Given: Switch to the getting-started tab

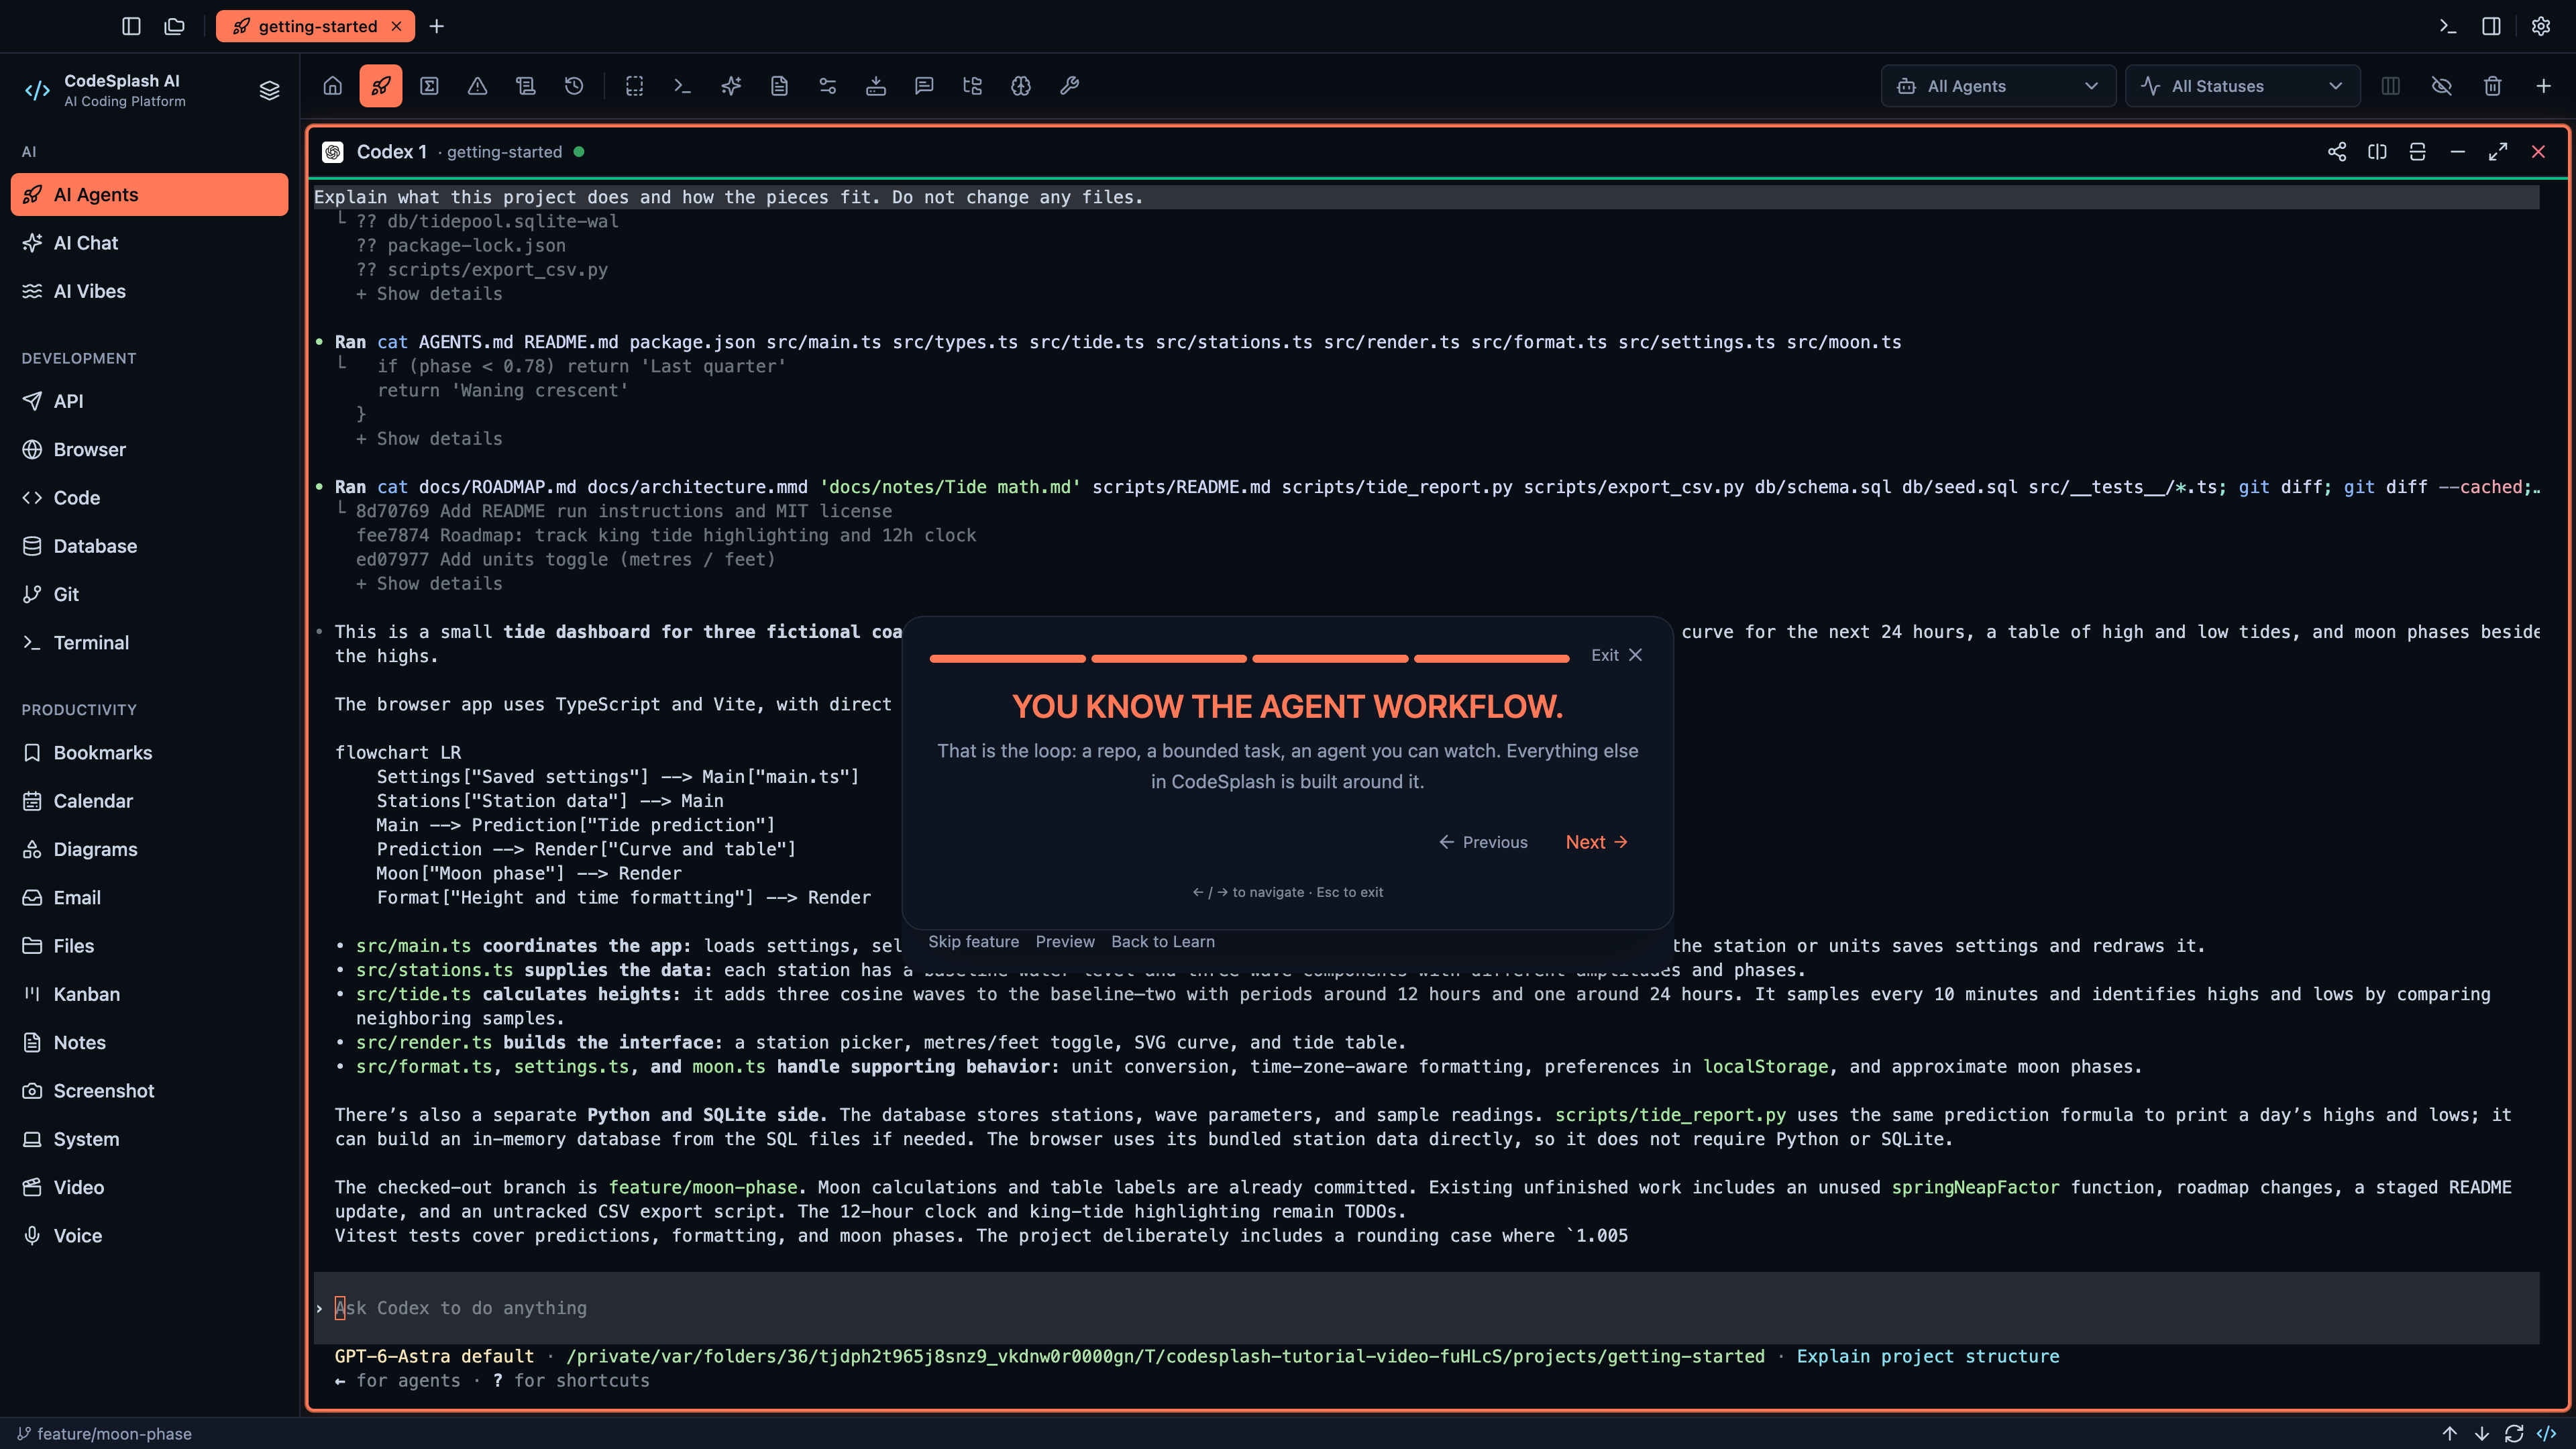Looking at the screenshot, I should coord(316,26).
